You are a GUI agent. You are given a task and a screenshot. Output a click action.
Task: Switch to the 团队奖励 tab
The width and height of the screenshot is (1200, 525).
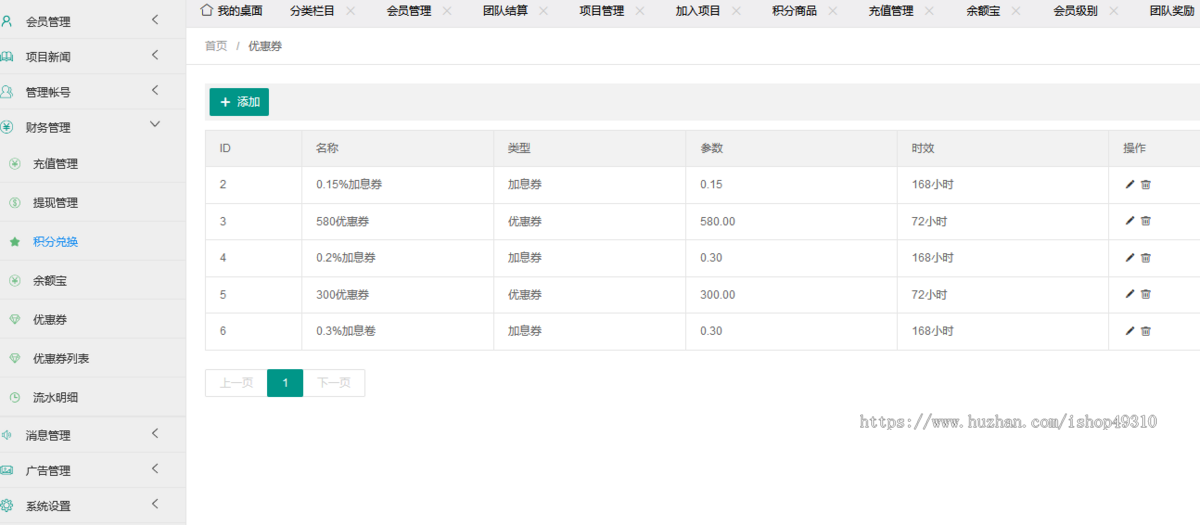1172,11
